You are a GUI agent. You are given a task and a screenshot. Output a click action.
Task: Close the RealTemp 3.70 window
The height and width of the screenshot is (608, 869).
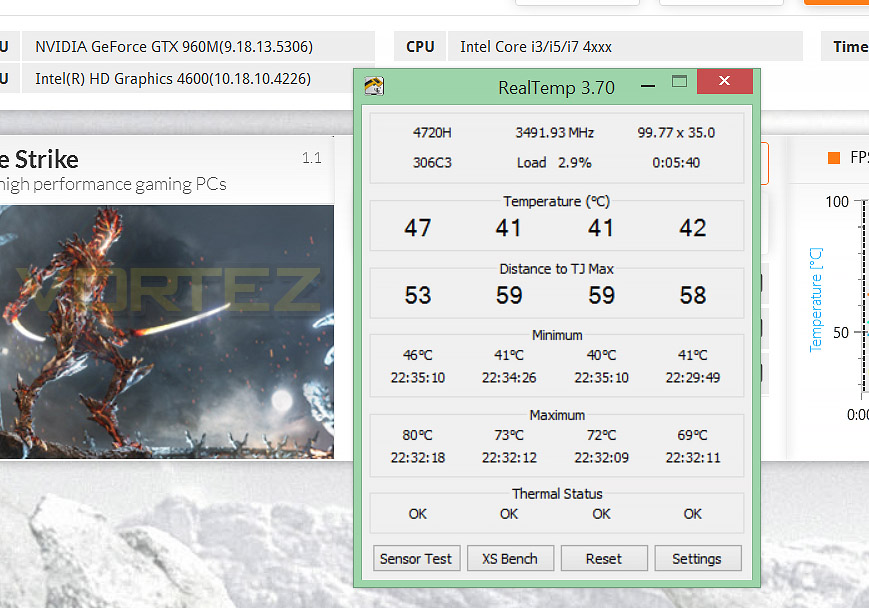click(724, 81)
